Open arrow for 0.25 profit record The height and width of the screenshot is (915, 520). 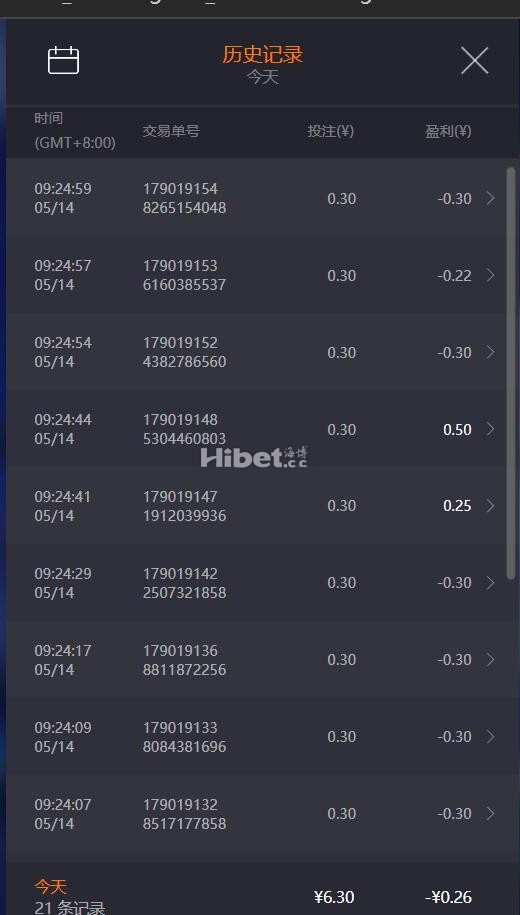(x=490, y=505)
